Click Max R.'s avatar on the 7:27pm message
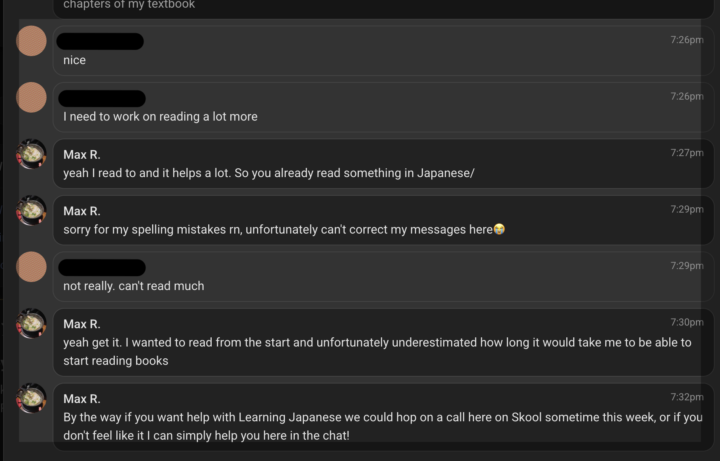Image resolution: width=720 pixels, height=461 pixels. pos(32,154)
